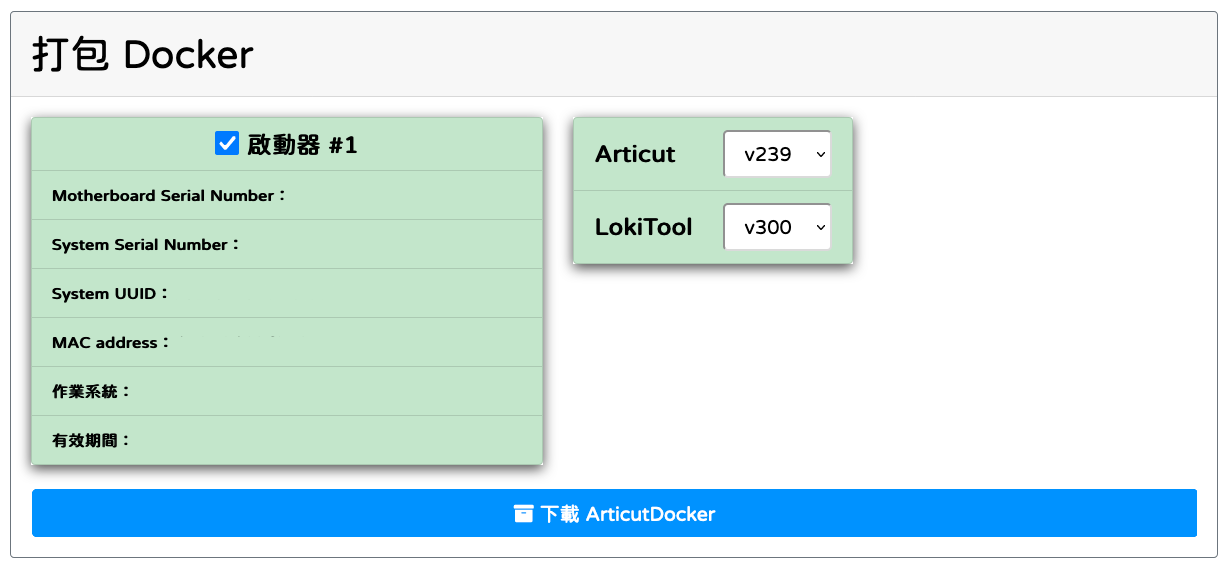Click the archive box icon on download button
The height and width of the screenshot is (567, 1224).
[x=523, y=514]
